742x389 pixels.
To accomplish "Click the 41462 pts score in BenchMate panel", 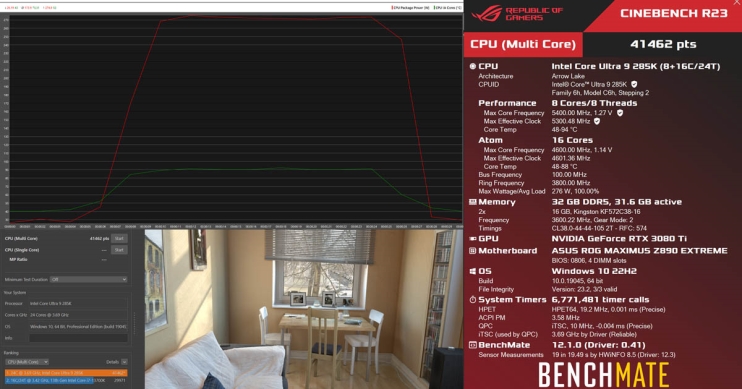I will [x=663, y=44].
